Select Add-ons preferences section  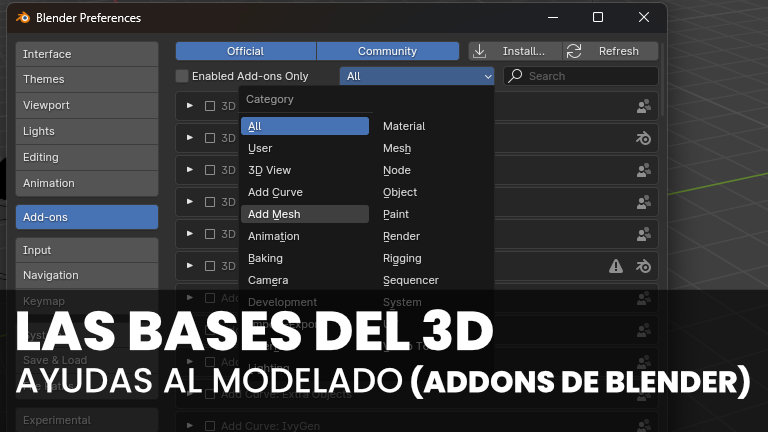pos(87,217)
